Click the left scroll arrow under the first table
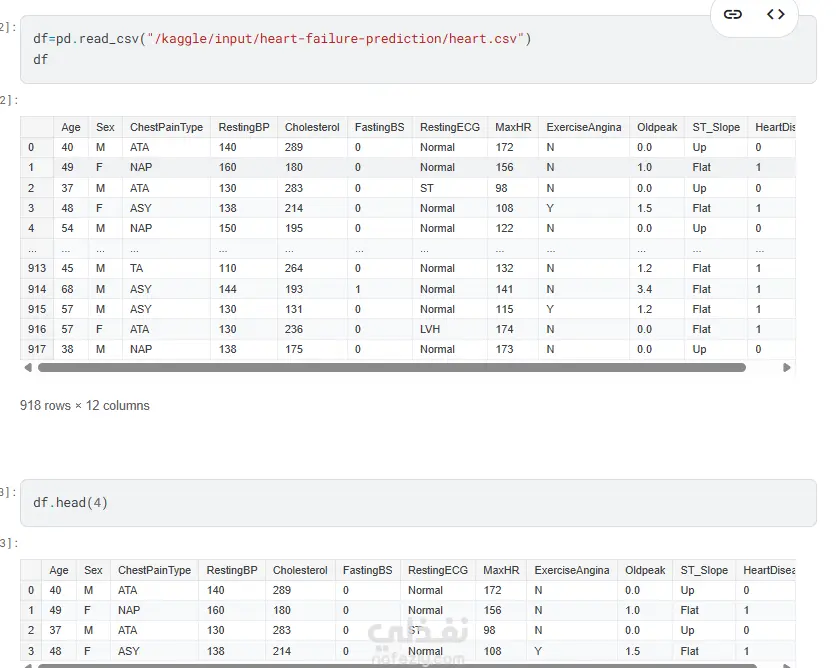836x668 pixels. tap(27, 368)
